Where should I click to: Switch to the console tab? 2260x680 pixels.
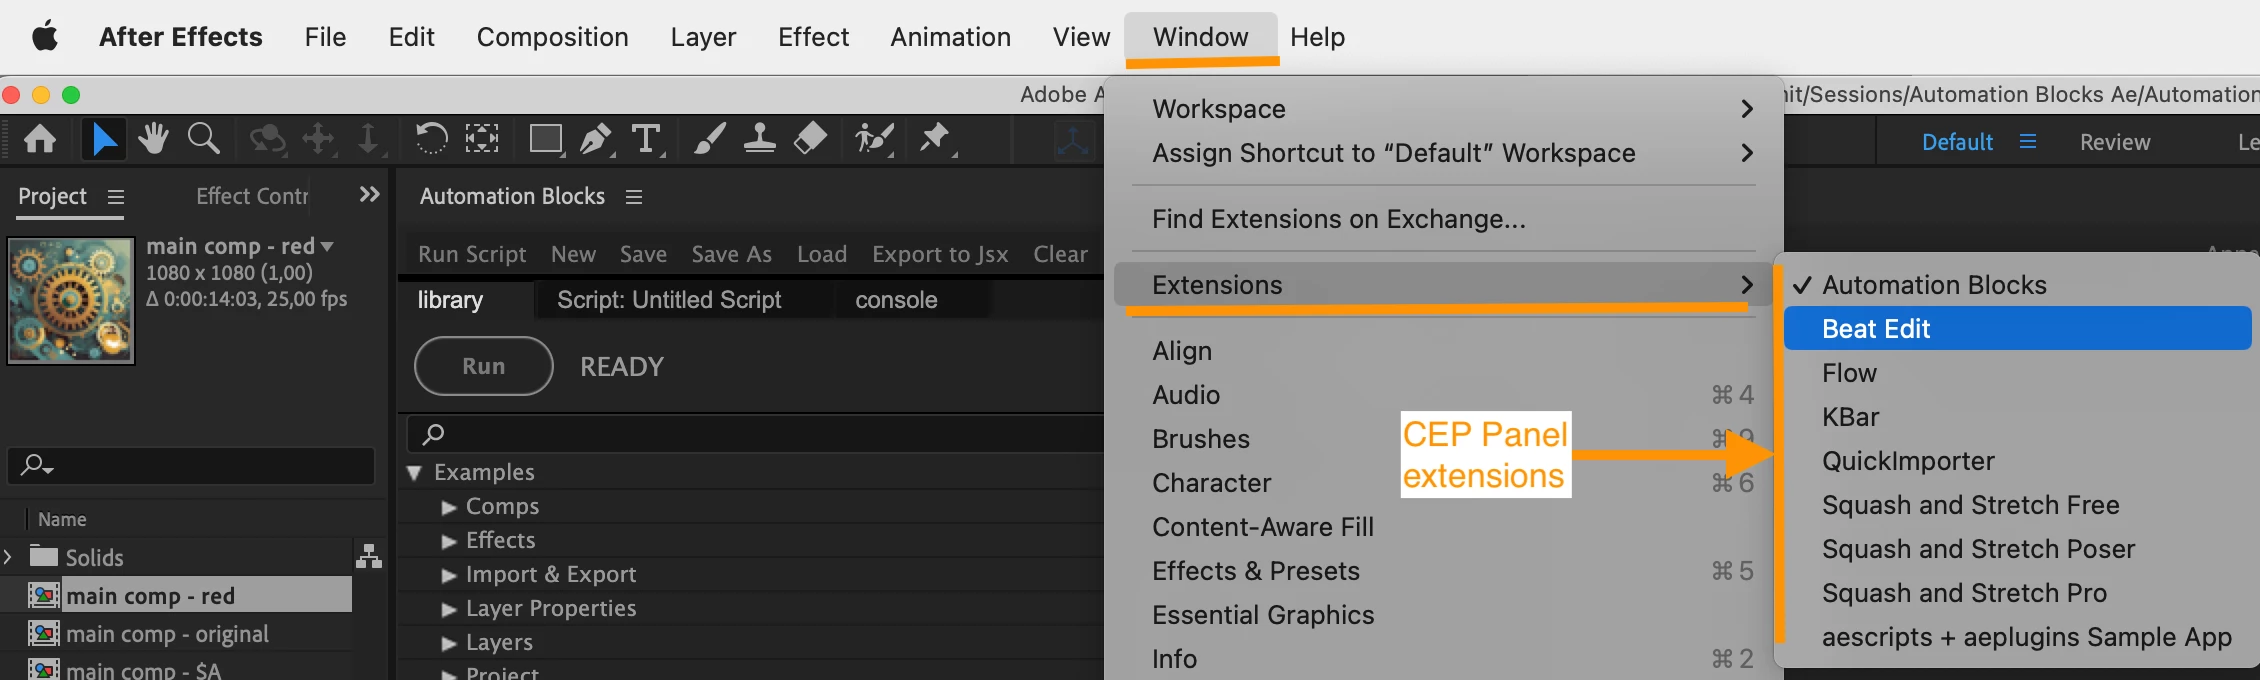point(896,300)
